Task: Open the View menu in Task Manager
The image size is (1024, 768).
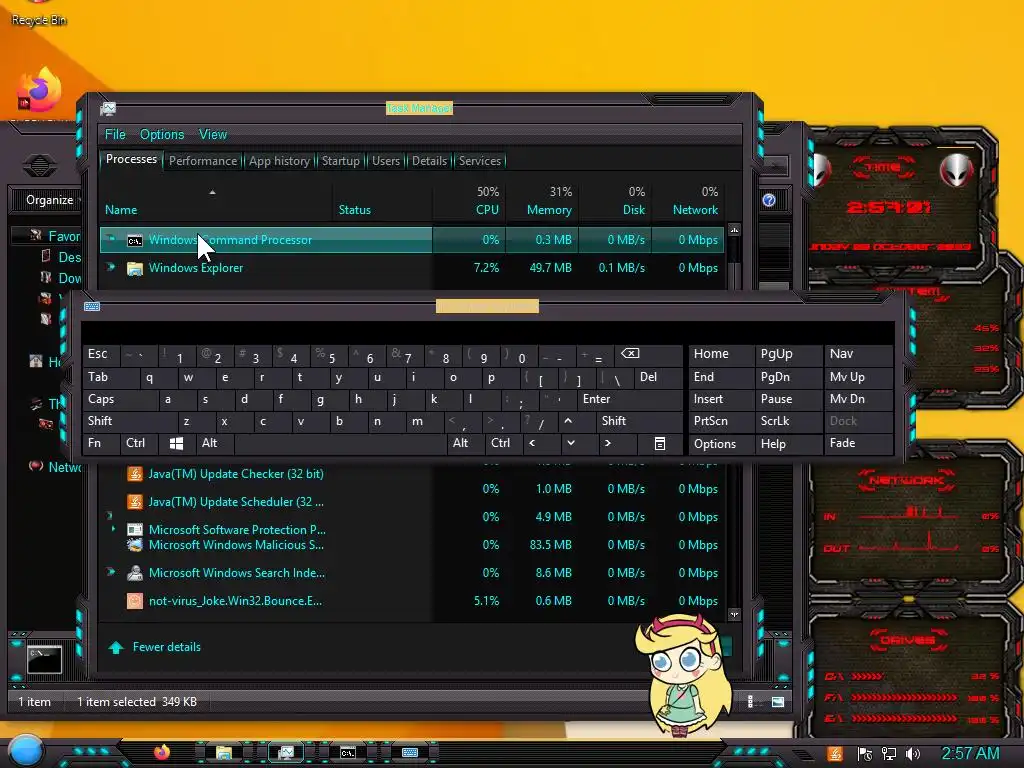Action: point(213,135)
